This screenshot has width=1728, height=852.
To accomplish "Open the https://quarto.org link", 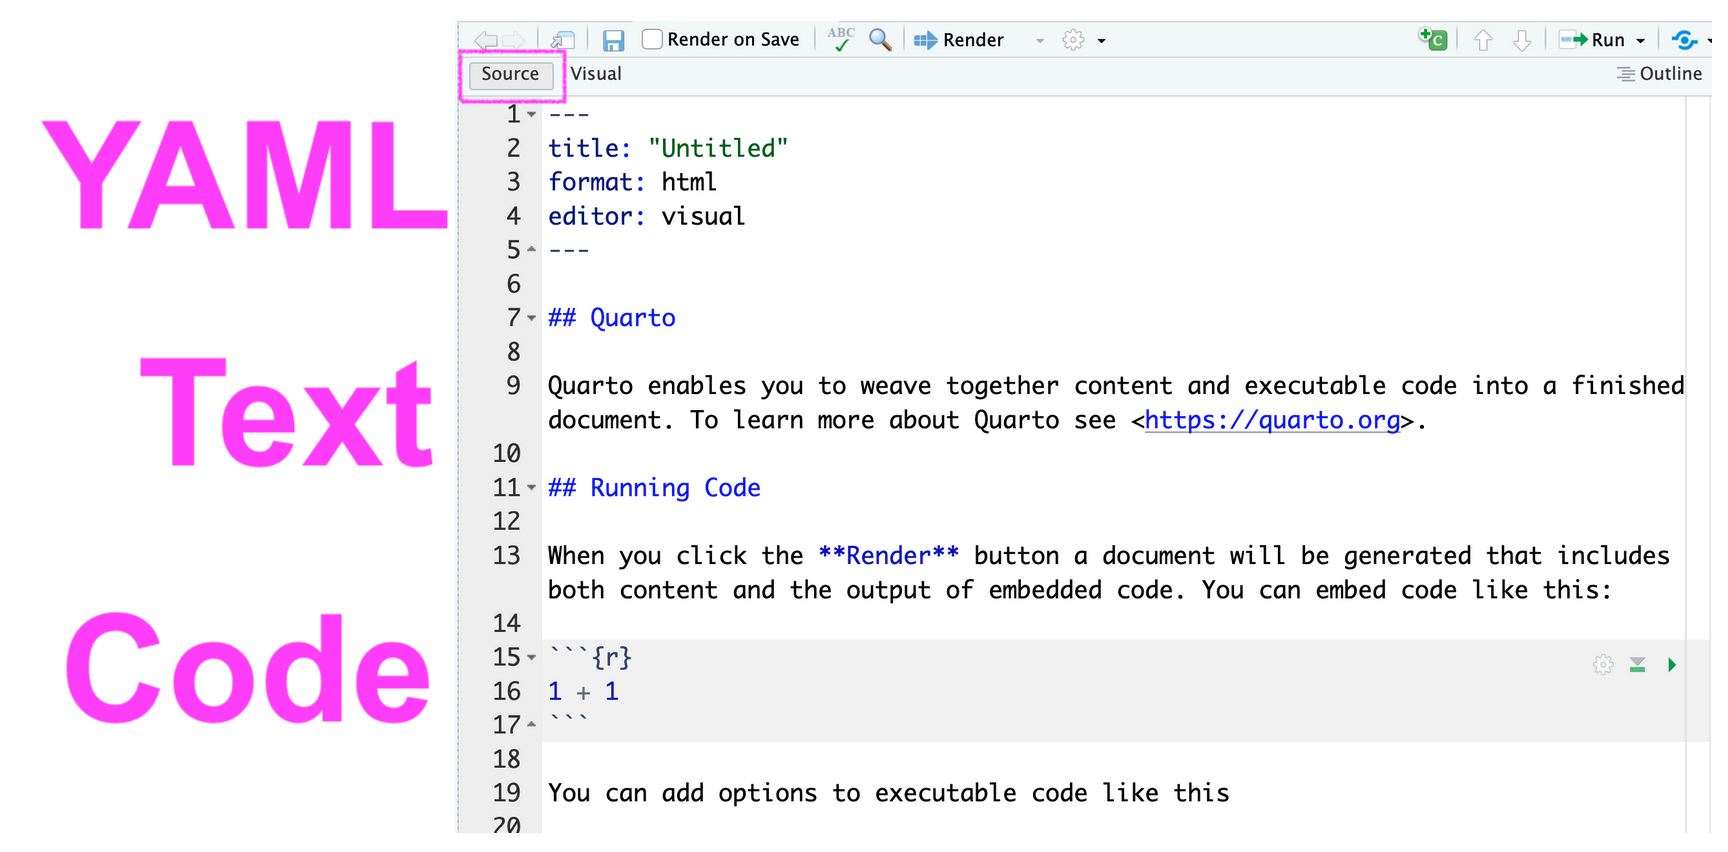I will coord(1272,420).
